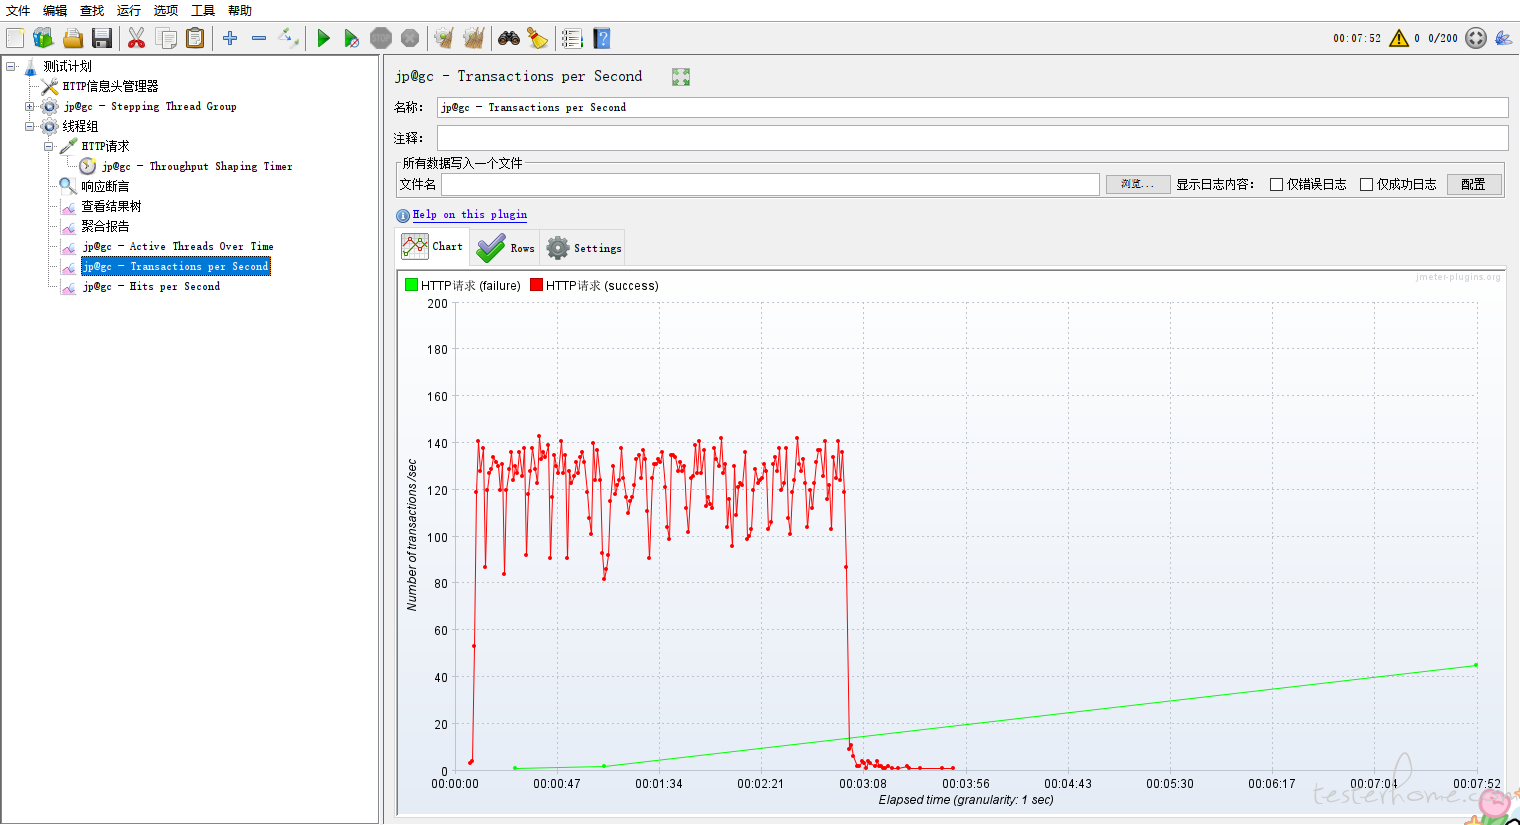
Task: Open the 查找 menu
Action: pyautogui.click(x=92, y=10)
